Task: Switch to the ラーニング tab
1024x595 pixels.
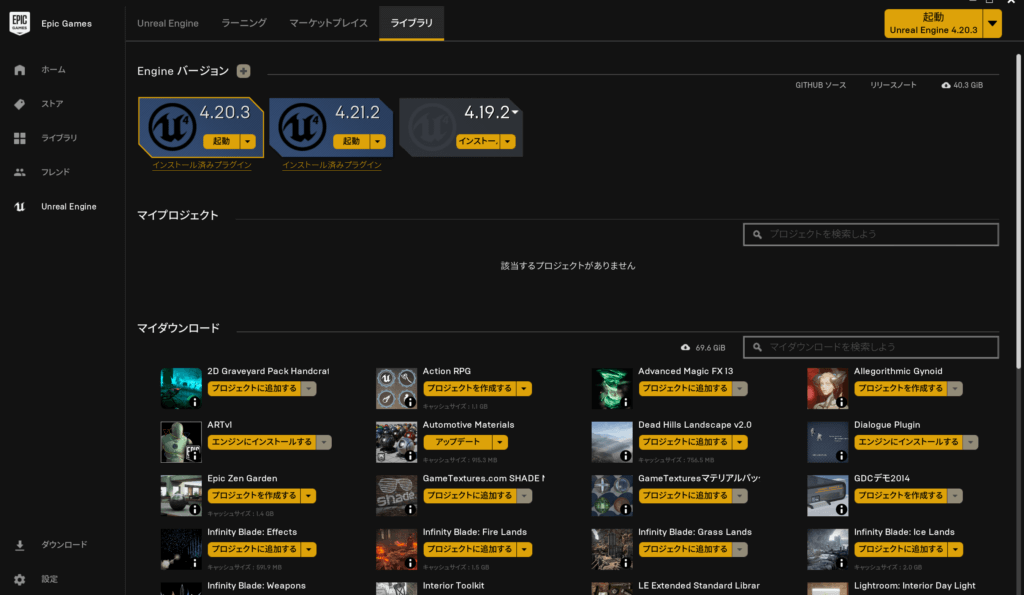Action: click(x=244, y=24)
